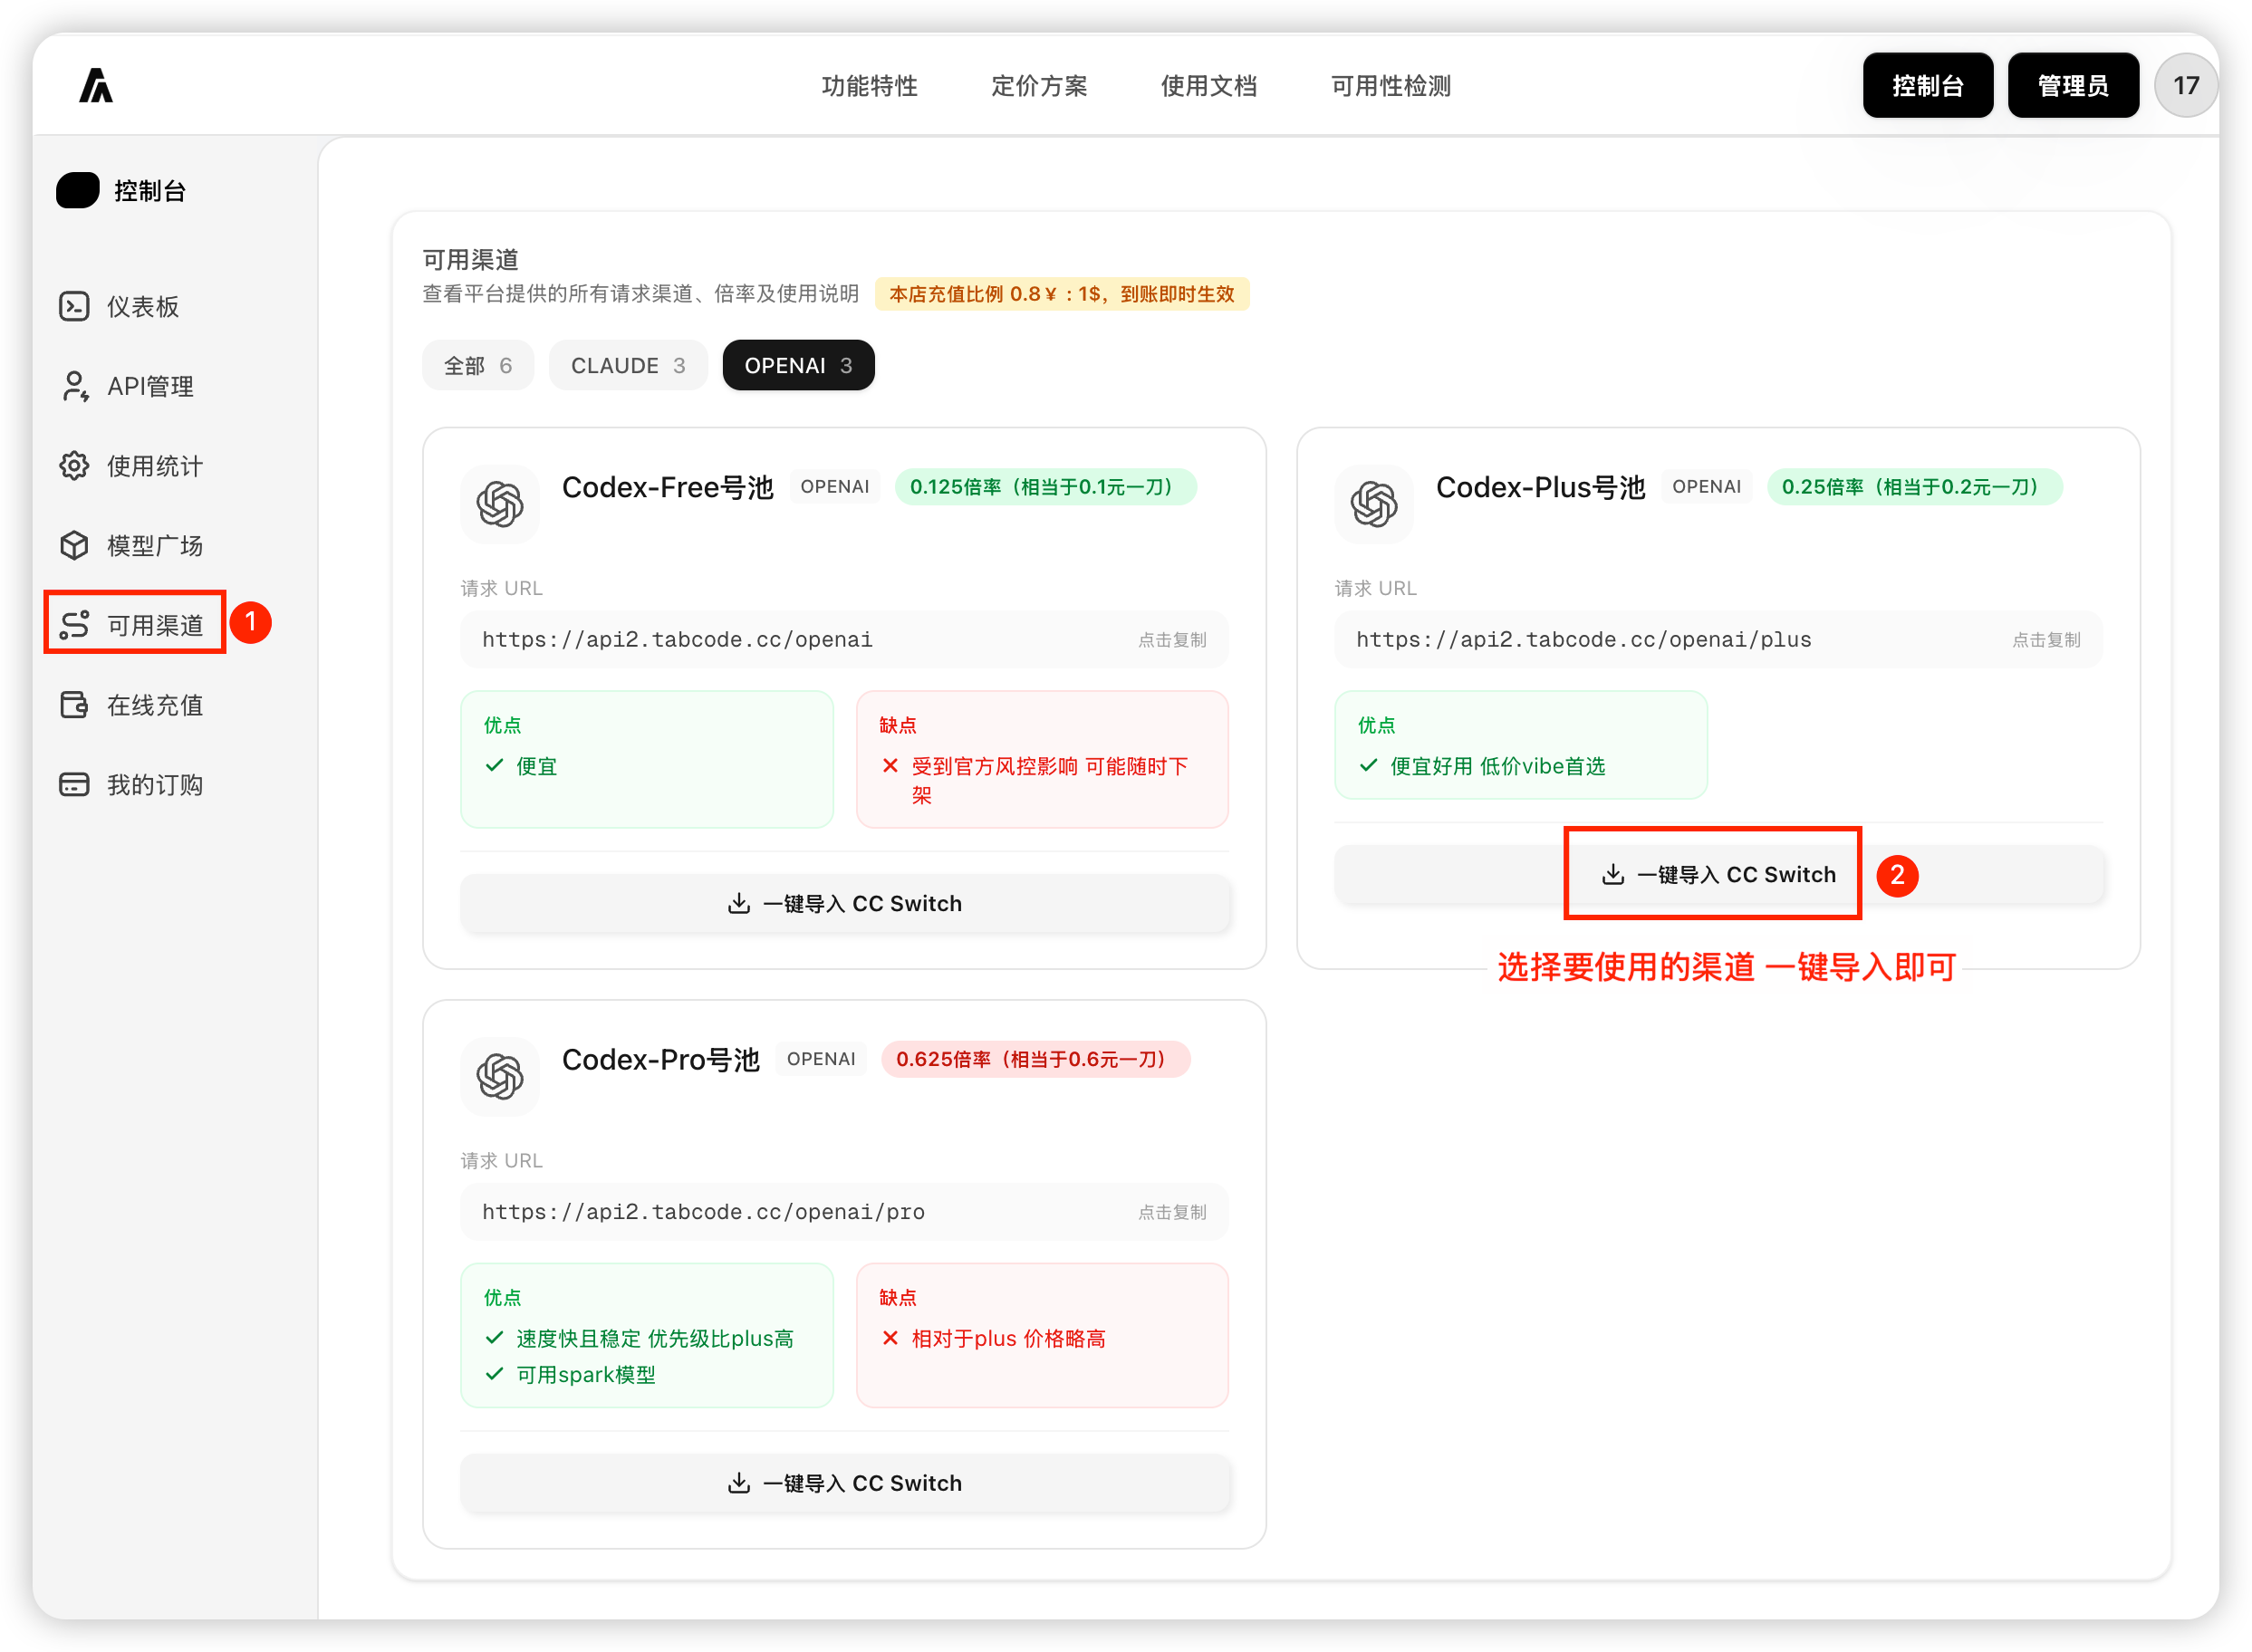Viewport: 2252px width, 1652px height.
Task: Click the 可用渠道 route icon
Action: coord(74,625)
